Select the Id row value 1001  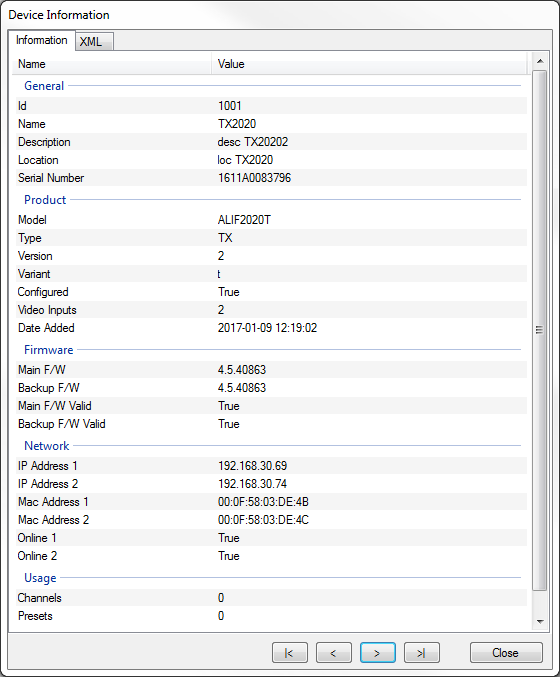point(230,106)
